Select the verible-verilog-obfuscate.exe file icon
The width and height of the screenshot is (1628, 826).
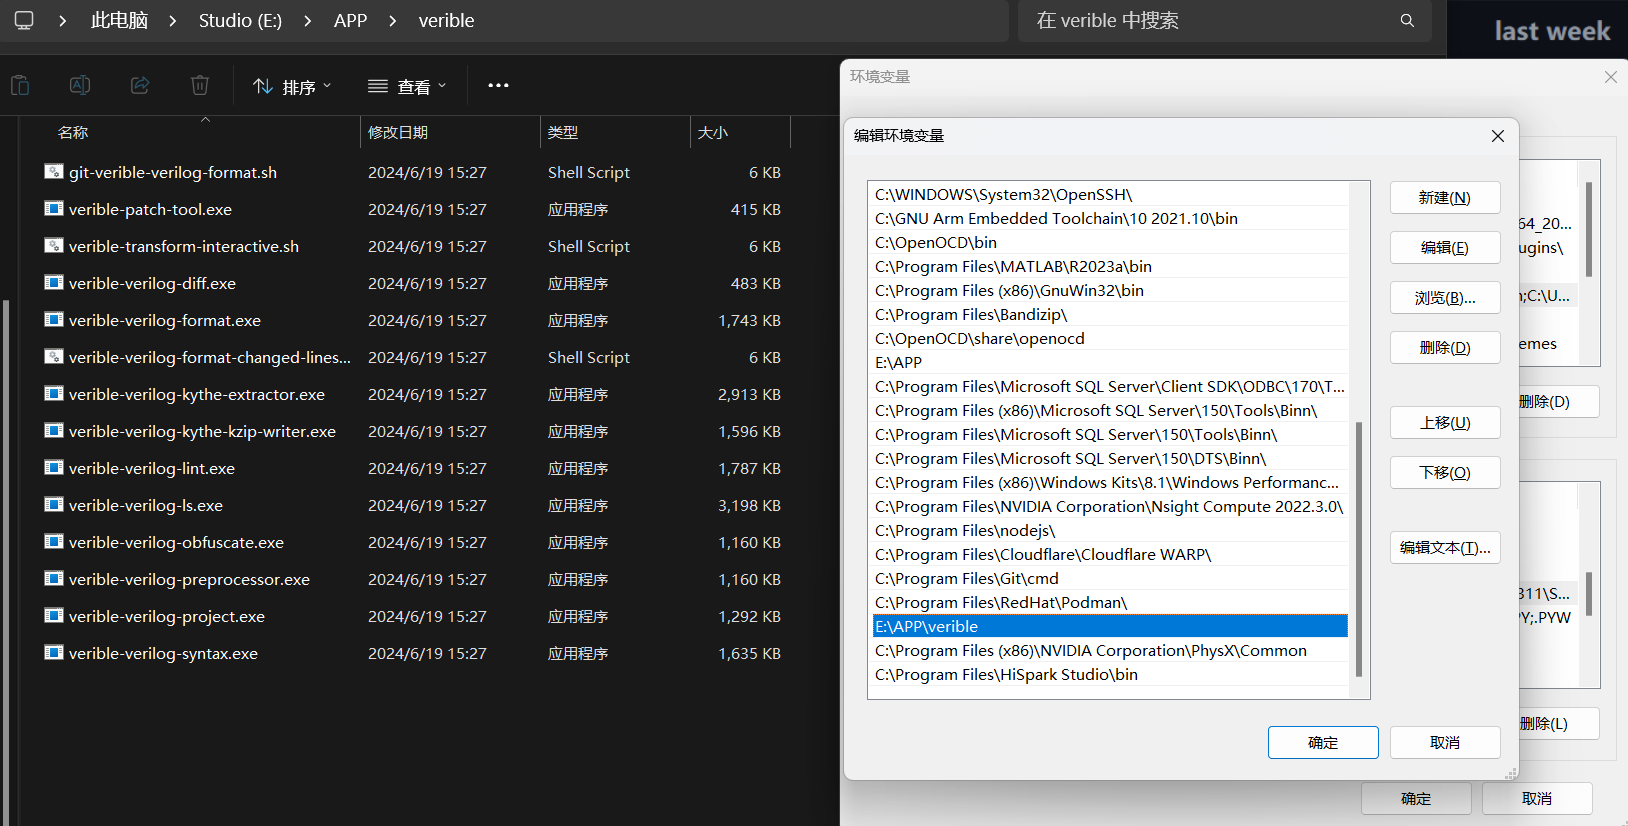click(54, 542)
